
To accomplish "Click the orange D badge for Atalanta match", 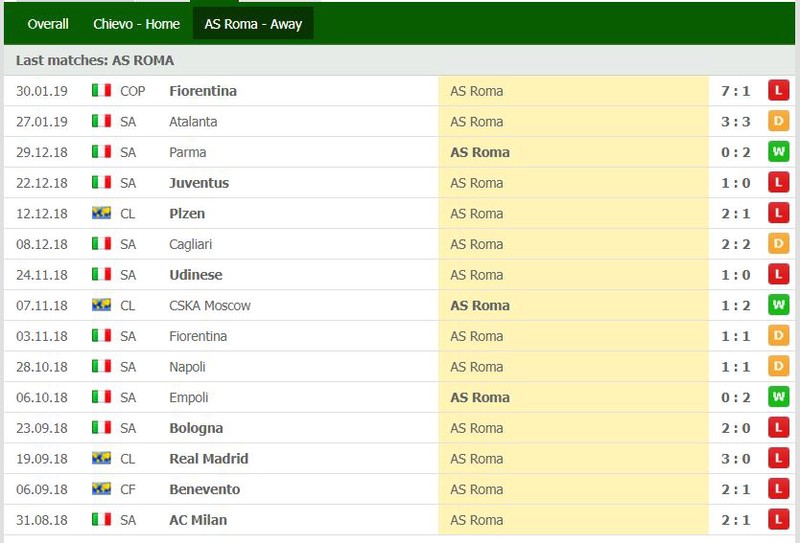I will tap(778, 121).
